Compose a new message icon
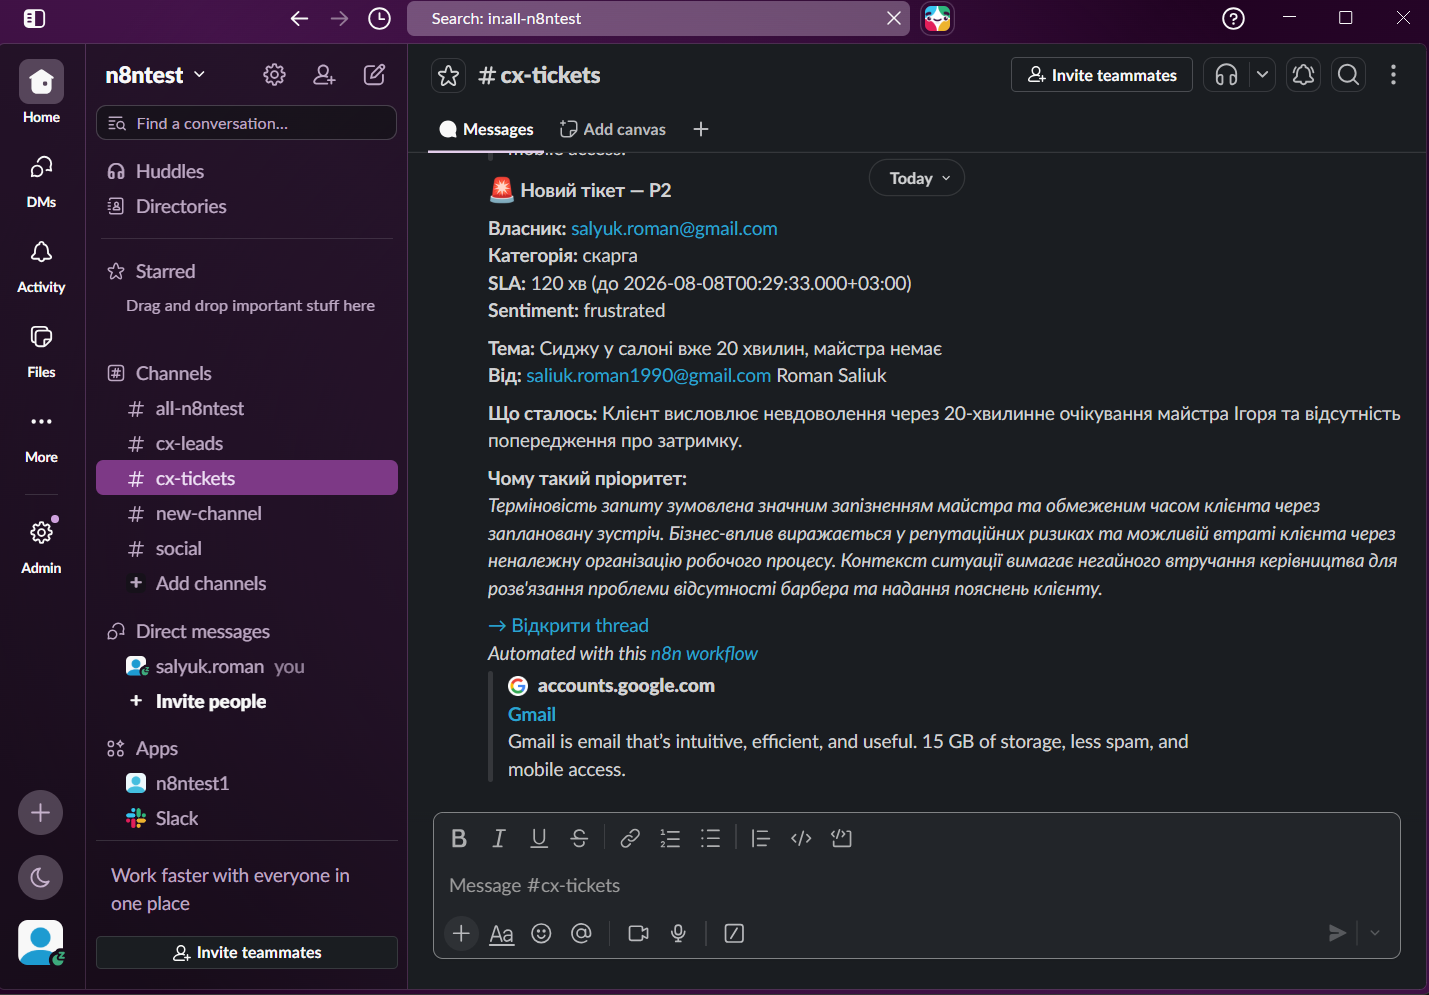The height and width of the screenshot is (995, 1429). (x=375, y=75)
